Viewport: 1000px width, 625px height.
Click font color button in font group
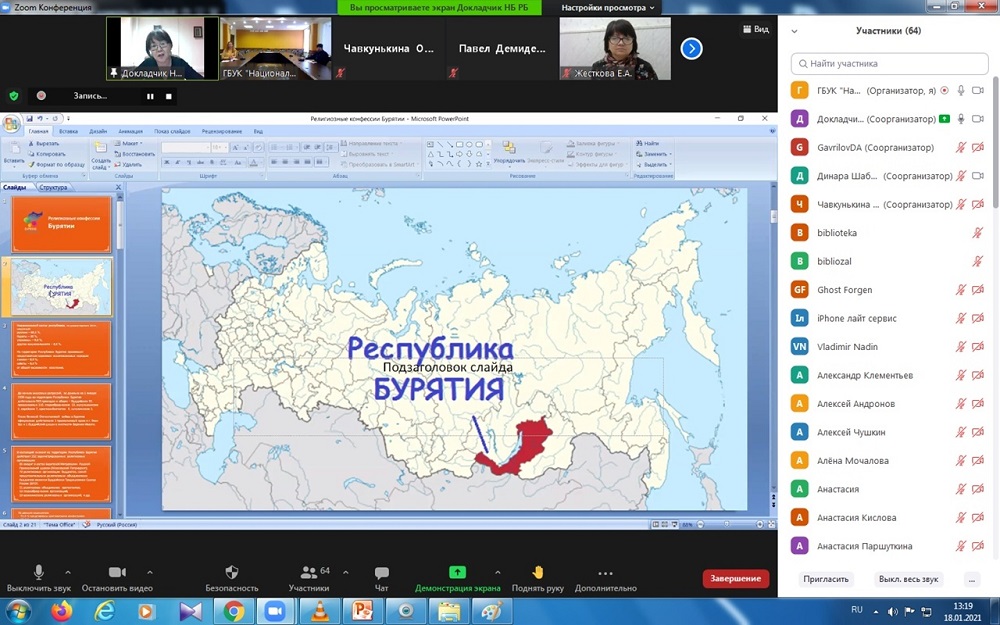pyautogui.click(x=253, y=163)
